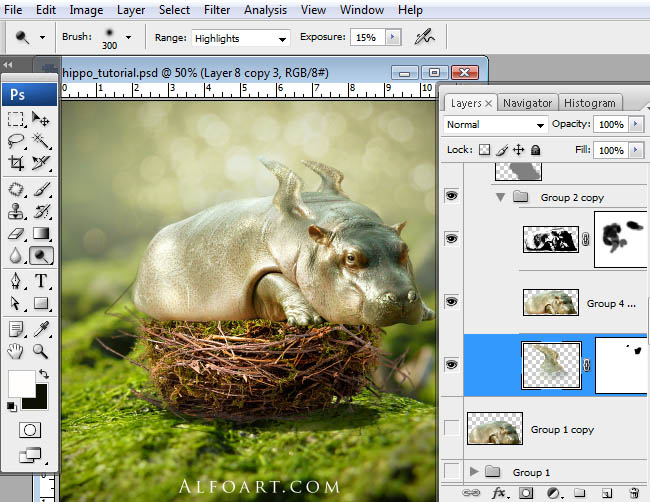Select the Dodge tool in toolbox
The width and height of the screenshot is (650, 502).
(x=41, y=255)
